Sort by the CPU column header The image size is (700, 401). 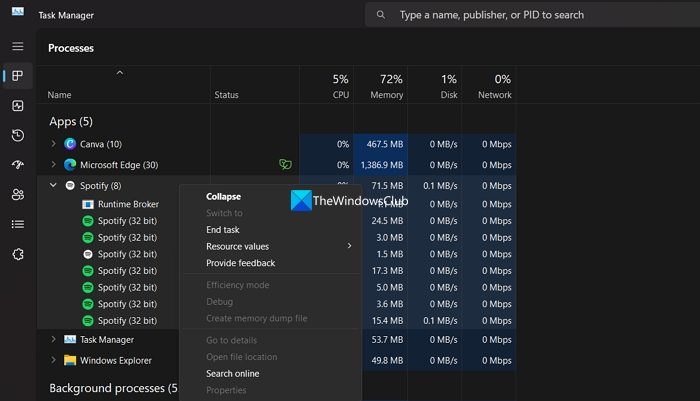pyautogui.click(x=341, y=95)
